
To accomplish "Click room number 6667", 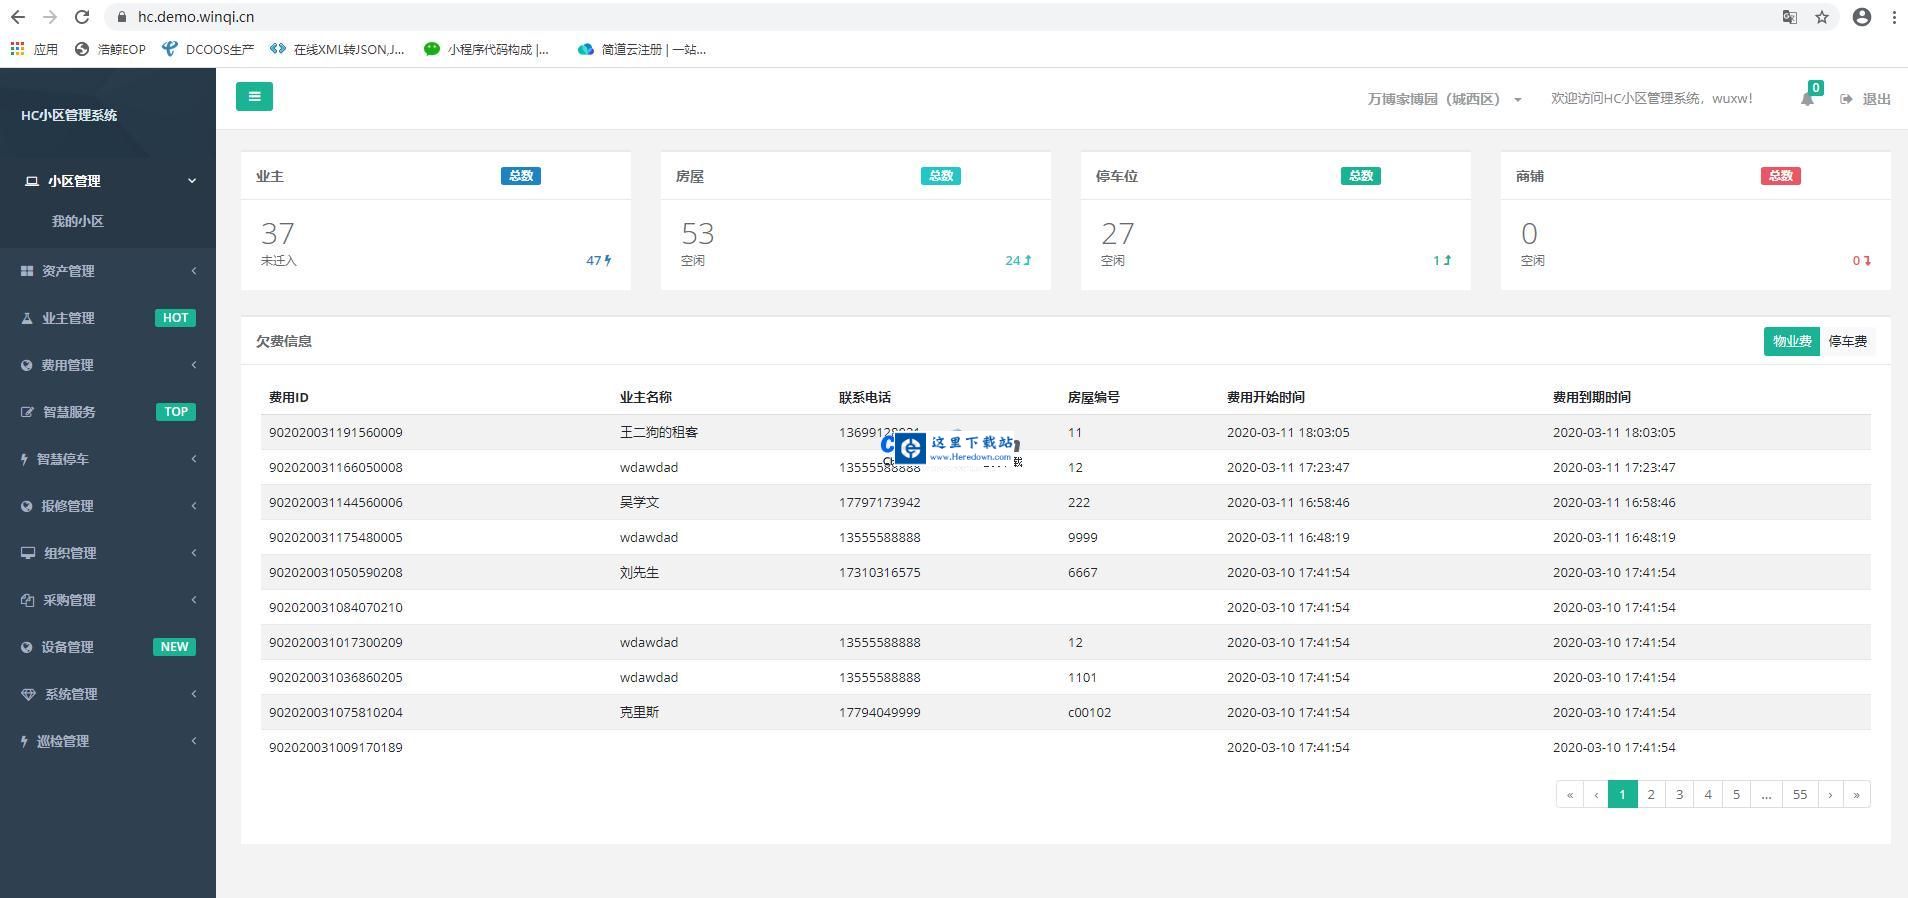I will (1083, 572).
